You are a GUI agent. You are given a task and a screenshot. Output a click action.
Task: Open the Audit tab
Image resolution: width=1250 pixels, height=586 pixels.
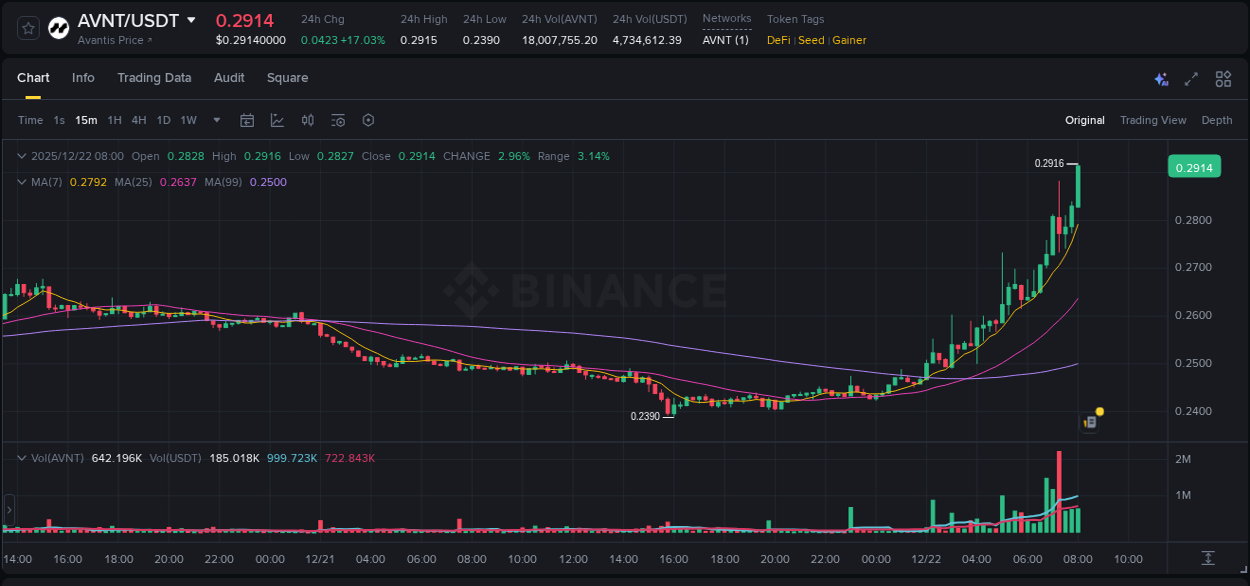[229, 78]
